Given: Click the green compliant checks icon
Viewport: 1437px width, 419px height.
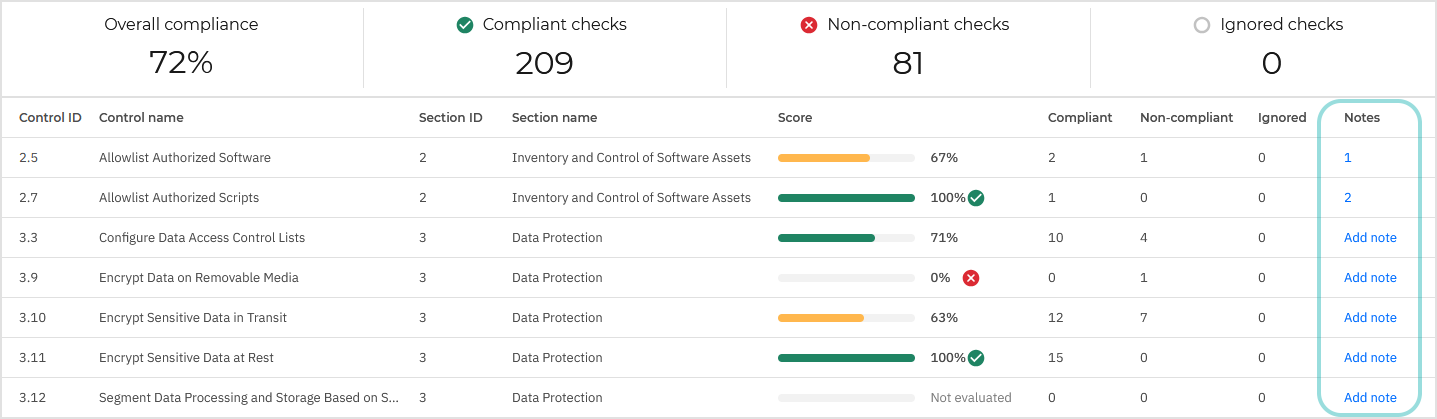Looking at the screenshot, I should click(464, 25).
